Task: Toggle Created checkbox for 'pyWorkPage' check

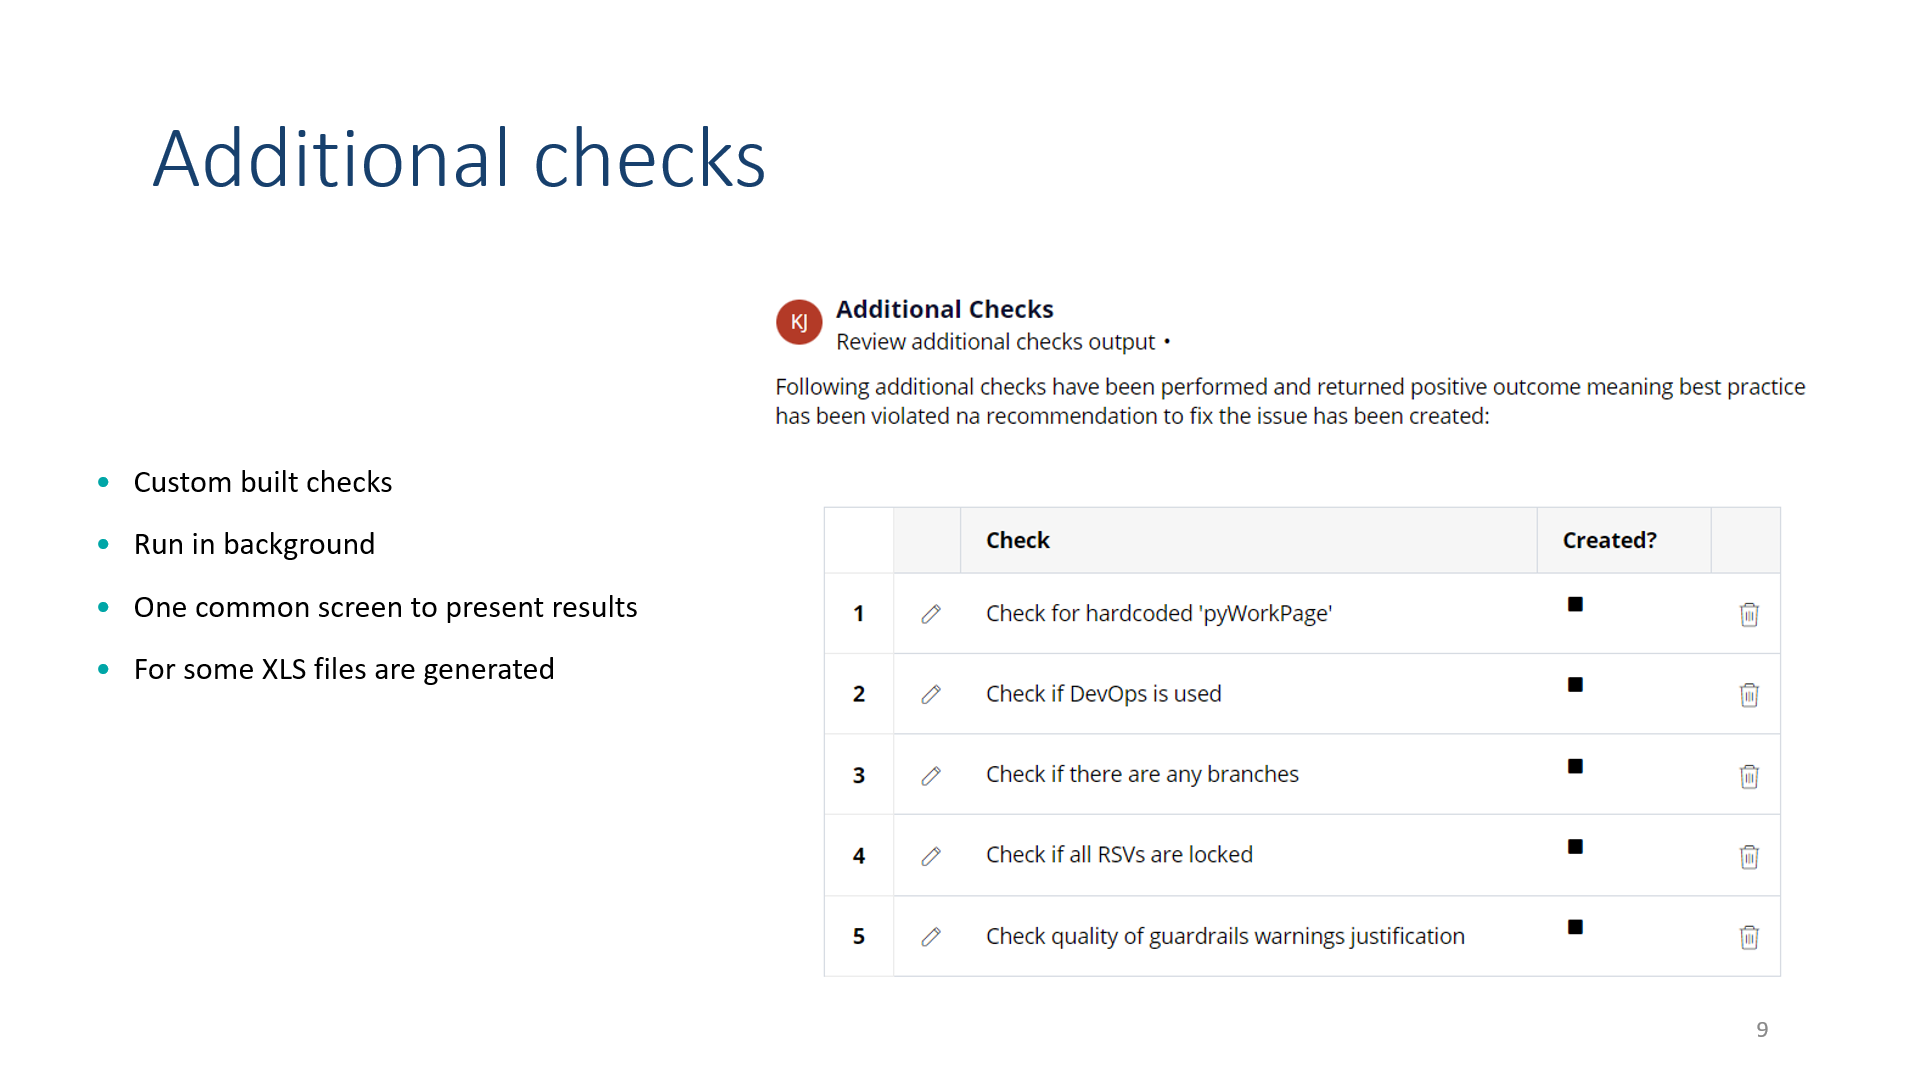Action: [1575, 604]
